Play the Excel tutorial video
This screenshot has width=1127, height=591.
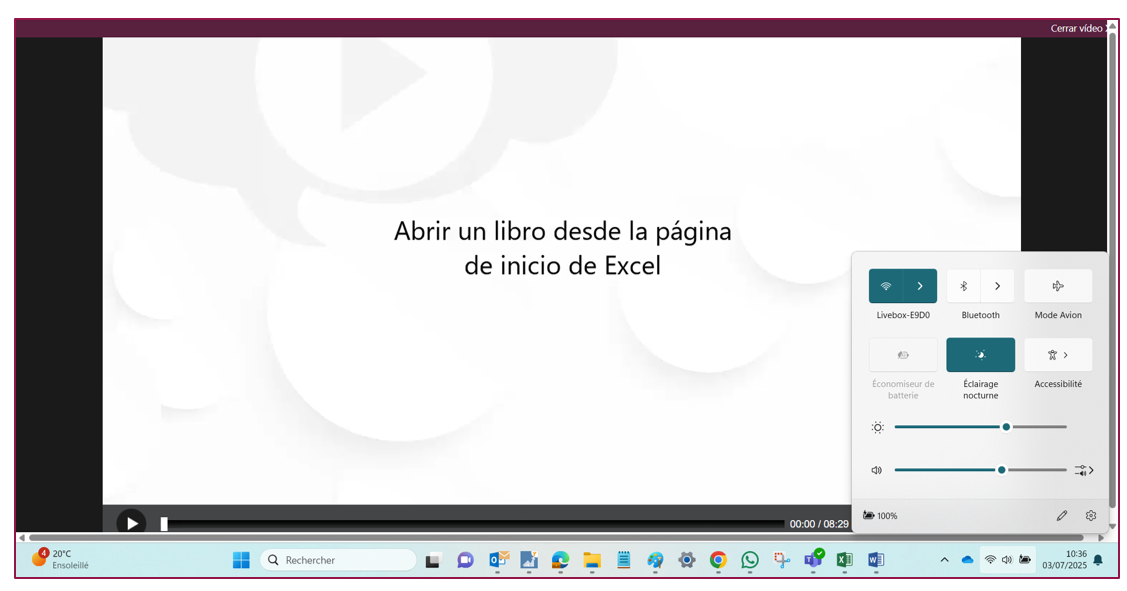(132, 523)
